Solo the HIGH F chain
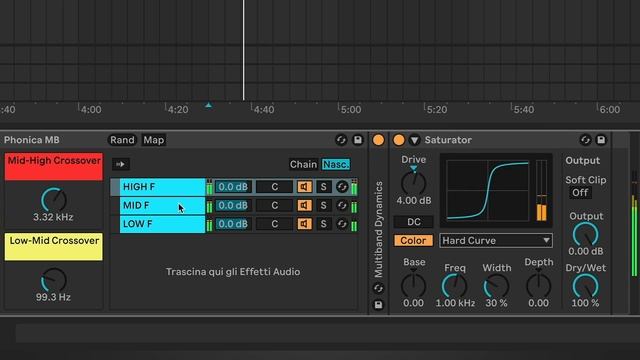This screenshot has height=360, width=640. coord(323,187)
